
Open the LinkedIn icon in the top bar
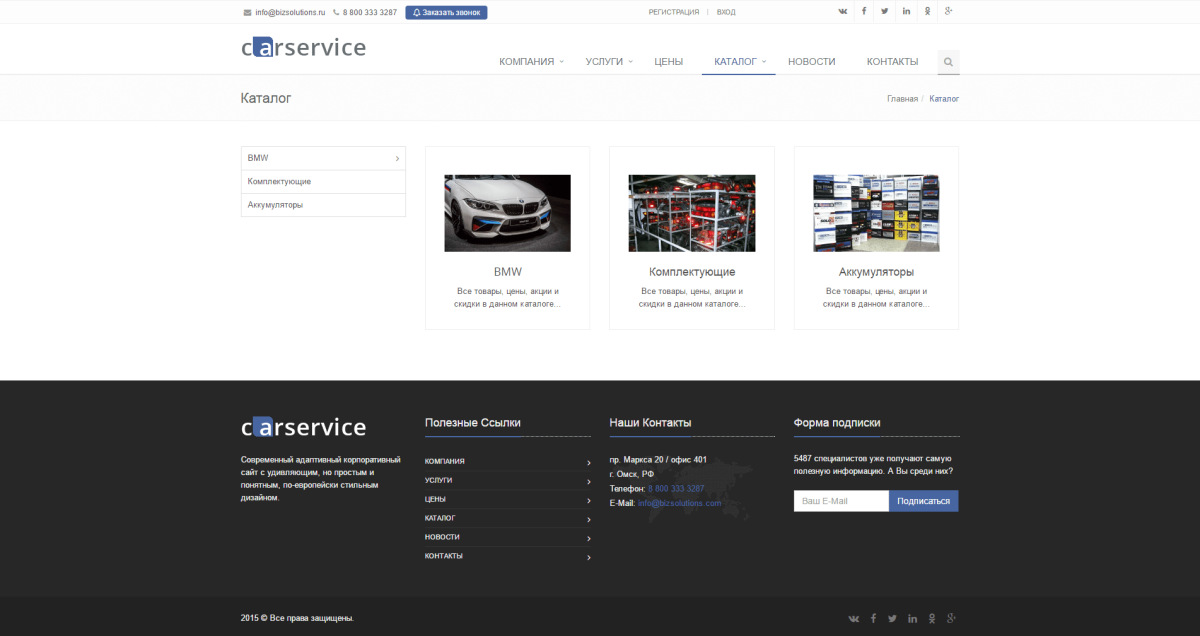[906, 11]
